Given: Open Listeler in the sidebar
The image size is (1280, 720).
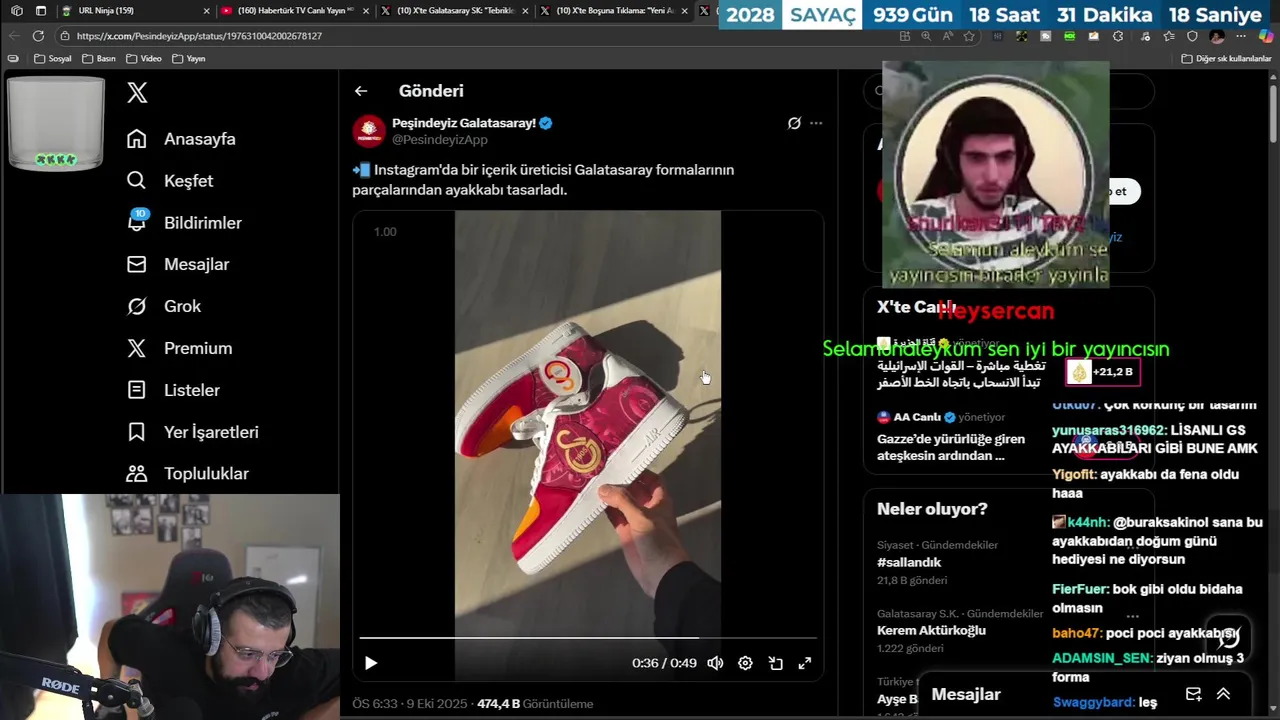Looking at the screenshot, I should tap(173, 390).
